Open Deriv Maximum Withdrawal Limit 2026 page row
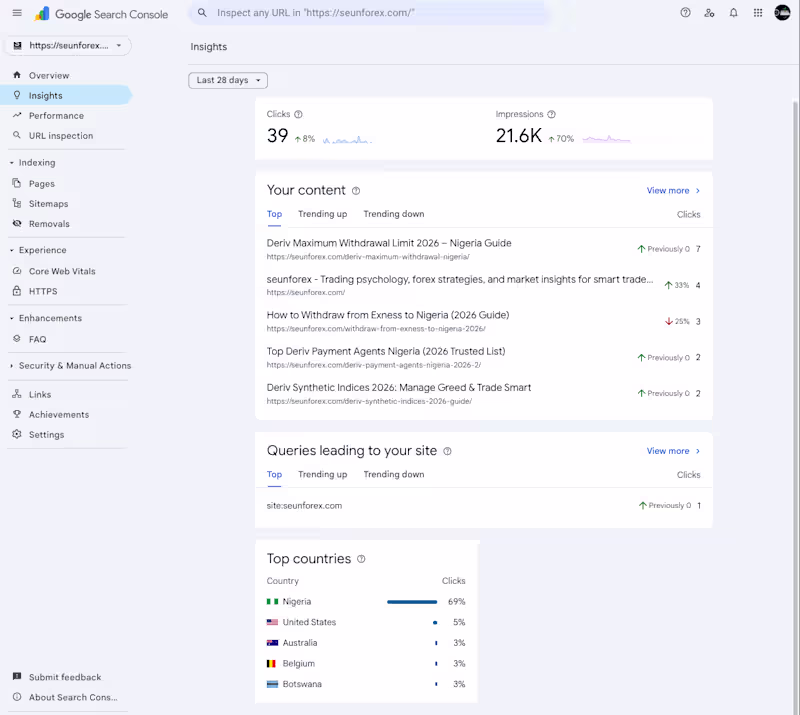The height and width of the screenshot is (715, 800). click(x=484, y=249)
